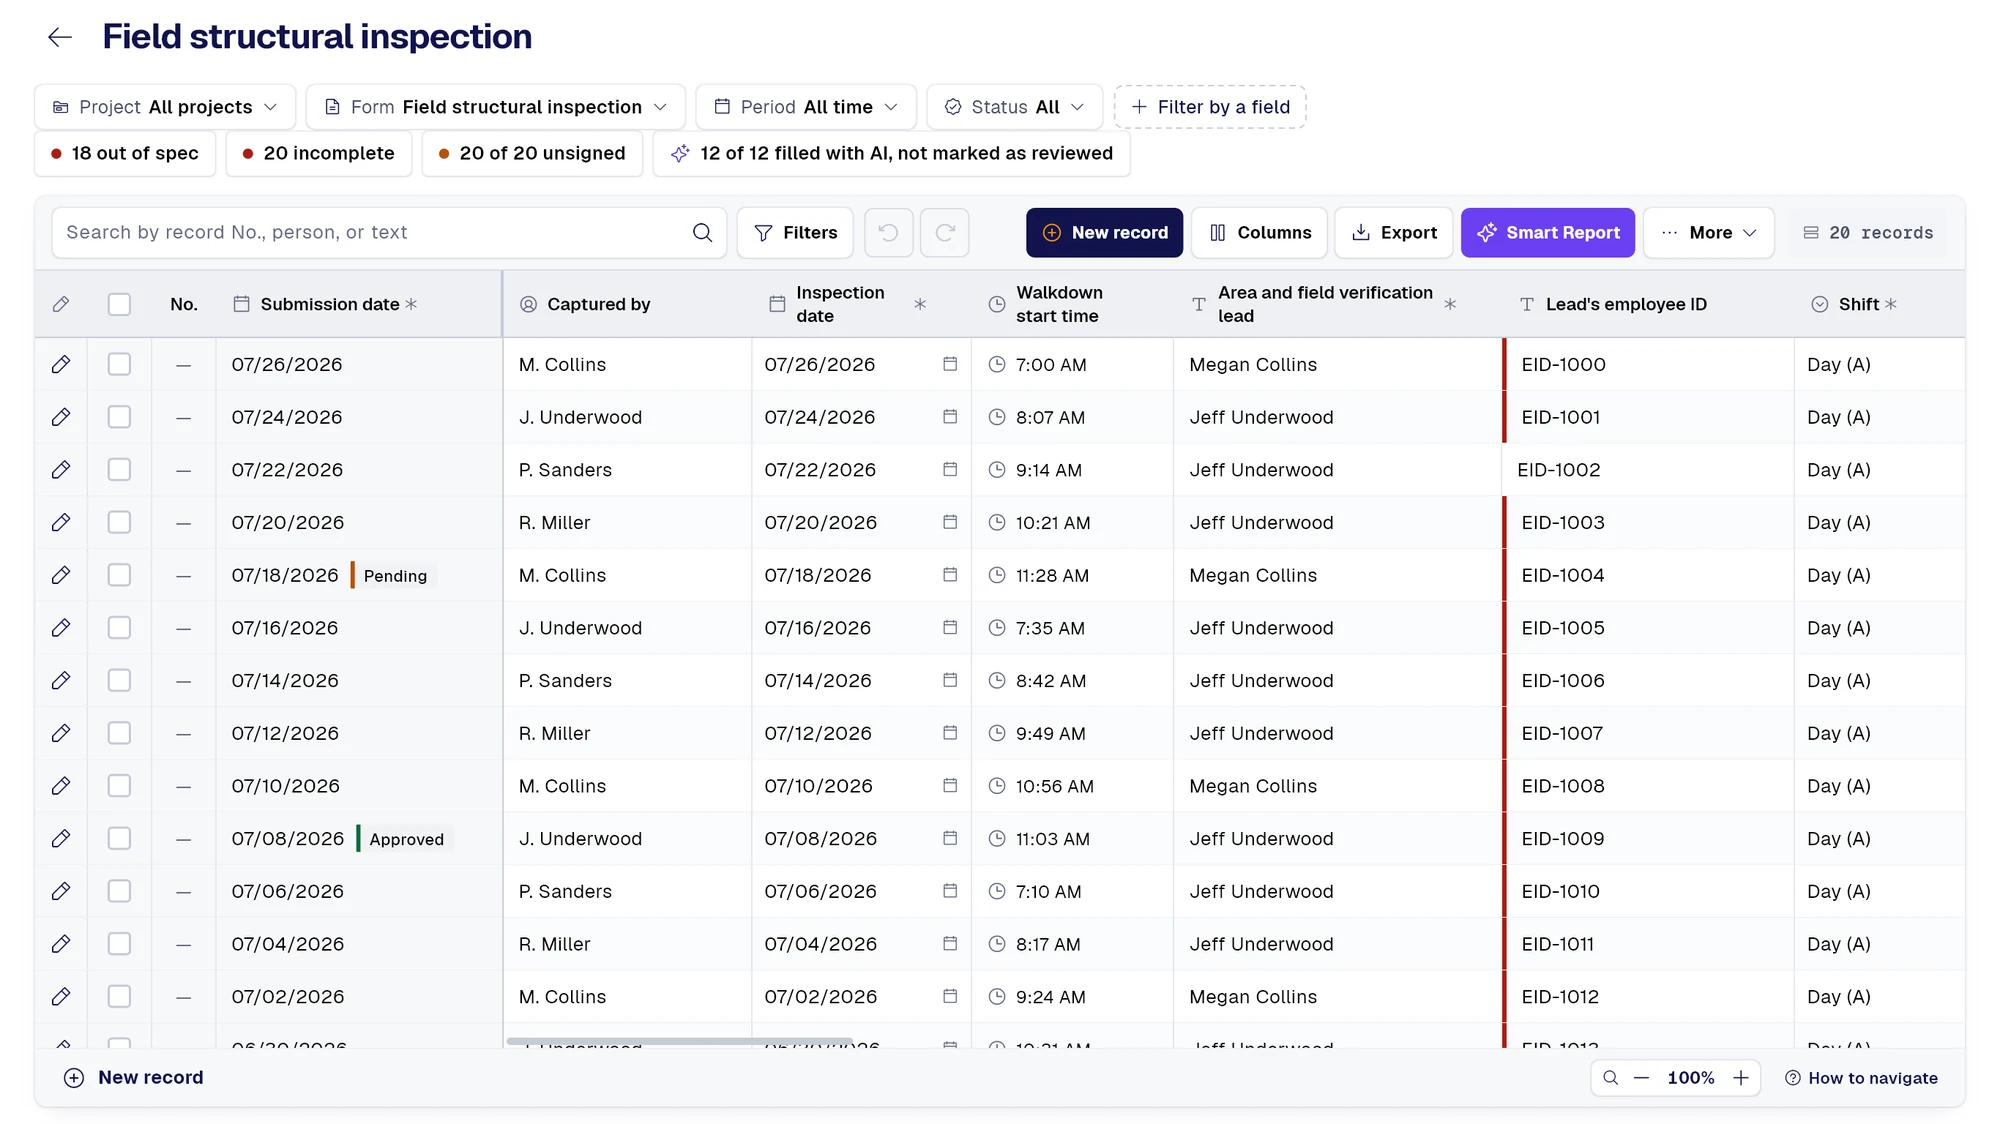
Task: Zoom in with the plus icon
Action: click(1740, 1078)
